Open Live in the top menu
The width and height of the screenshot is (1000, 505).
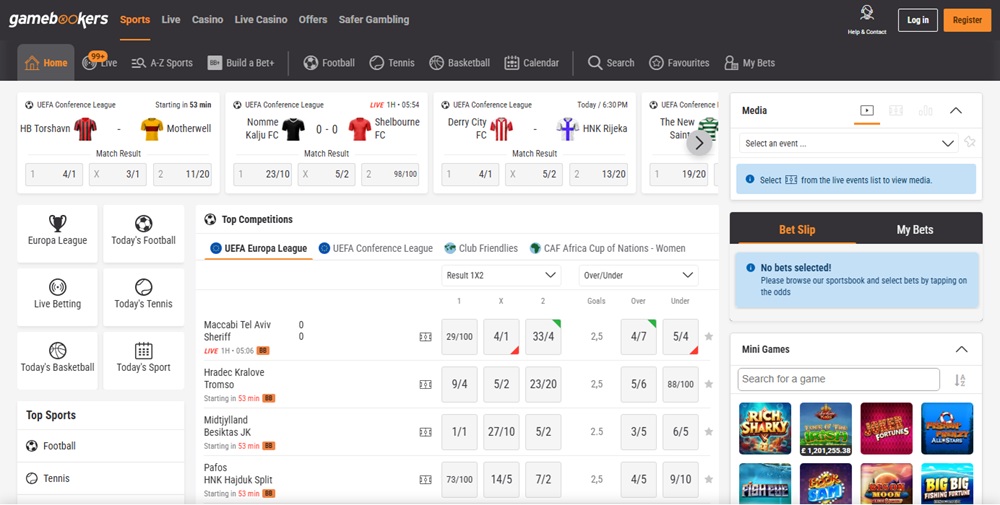tap(171, 20)
